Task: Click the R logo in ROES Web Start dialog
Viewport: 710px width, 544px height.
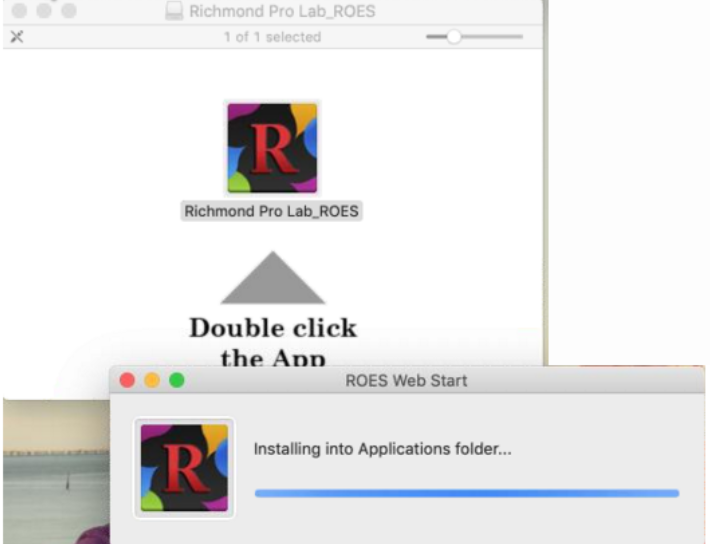Action: (x=184, y=467)
